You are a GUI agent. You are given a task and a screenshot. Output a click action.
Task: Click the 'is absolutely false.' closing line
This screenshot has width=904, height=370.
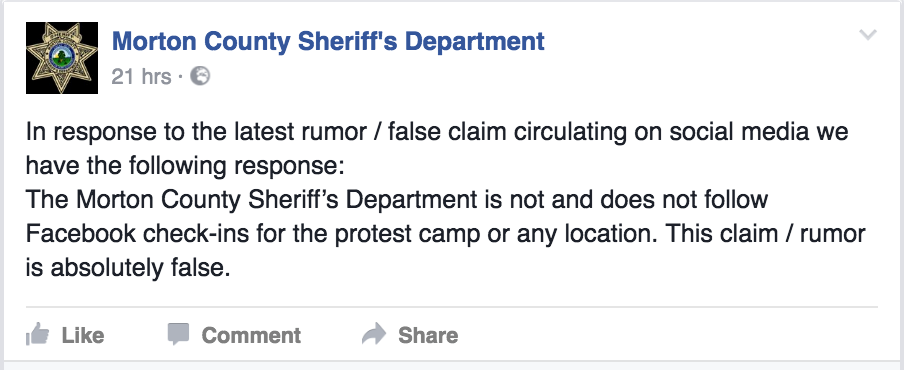pos(128,268)
